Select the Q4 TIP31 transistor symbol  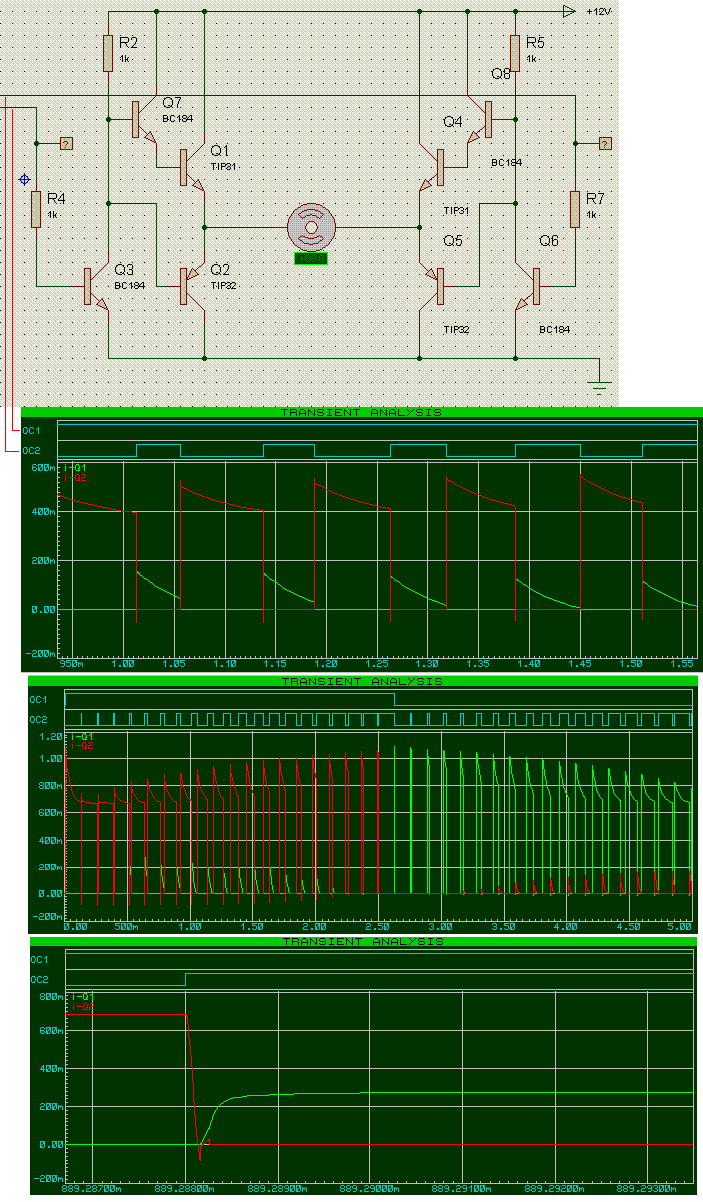click(x=431, y=167)
